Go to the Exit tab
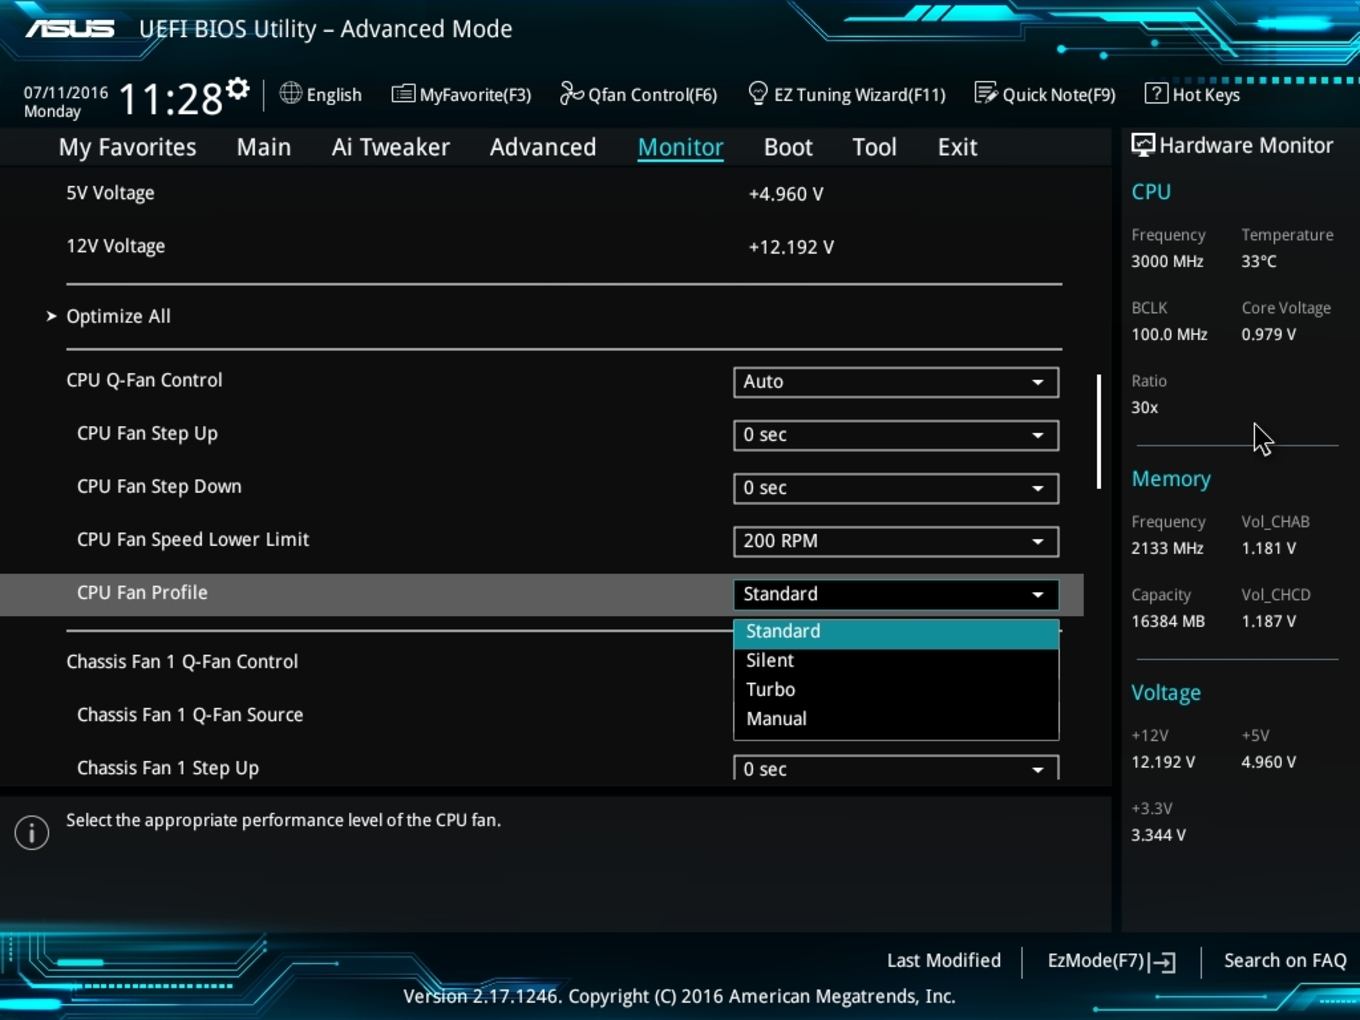This screenshot has height=1020, width=1360. click(957, 147)
